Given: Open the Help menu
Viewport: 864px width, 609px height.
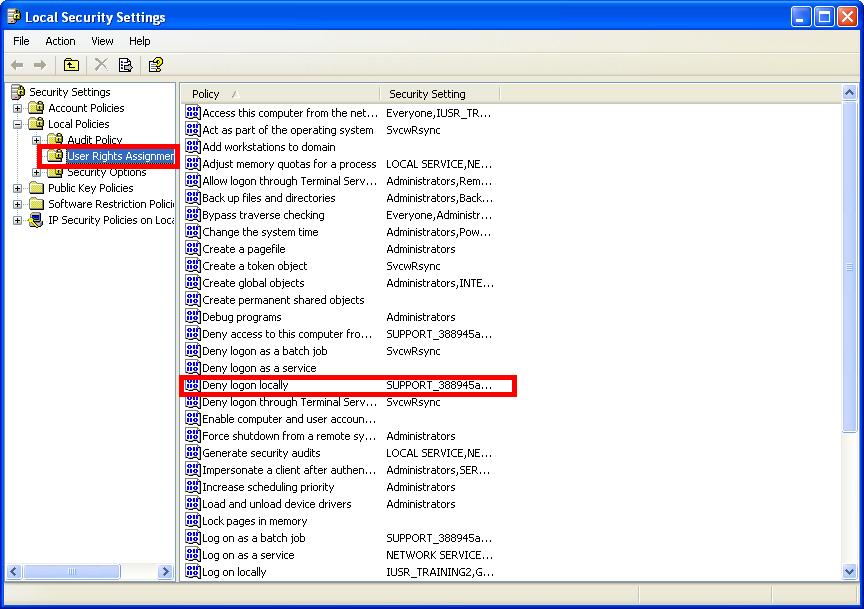Looking at the screenshot, I should click(139, 41).
